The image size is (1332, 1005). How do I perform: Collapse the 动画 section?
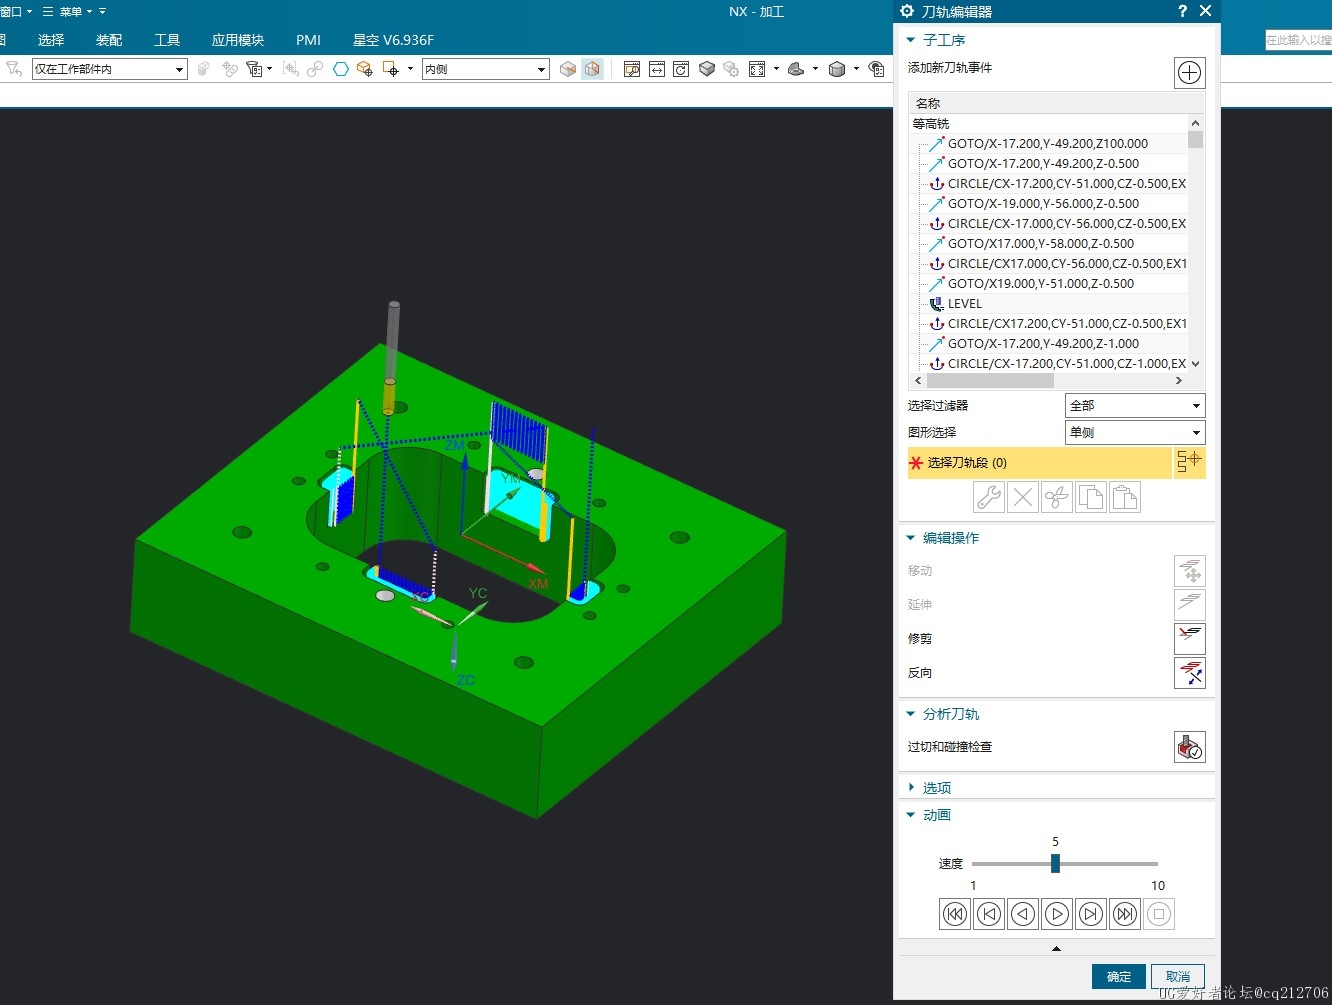click(x=911, y=815)
